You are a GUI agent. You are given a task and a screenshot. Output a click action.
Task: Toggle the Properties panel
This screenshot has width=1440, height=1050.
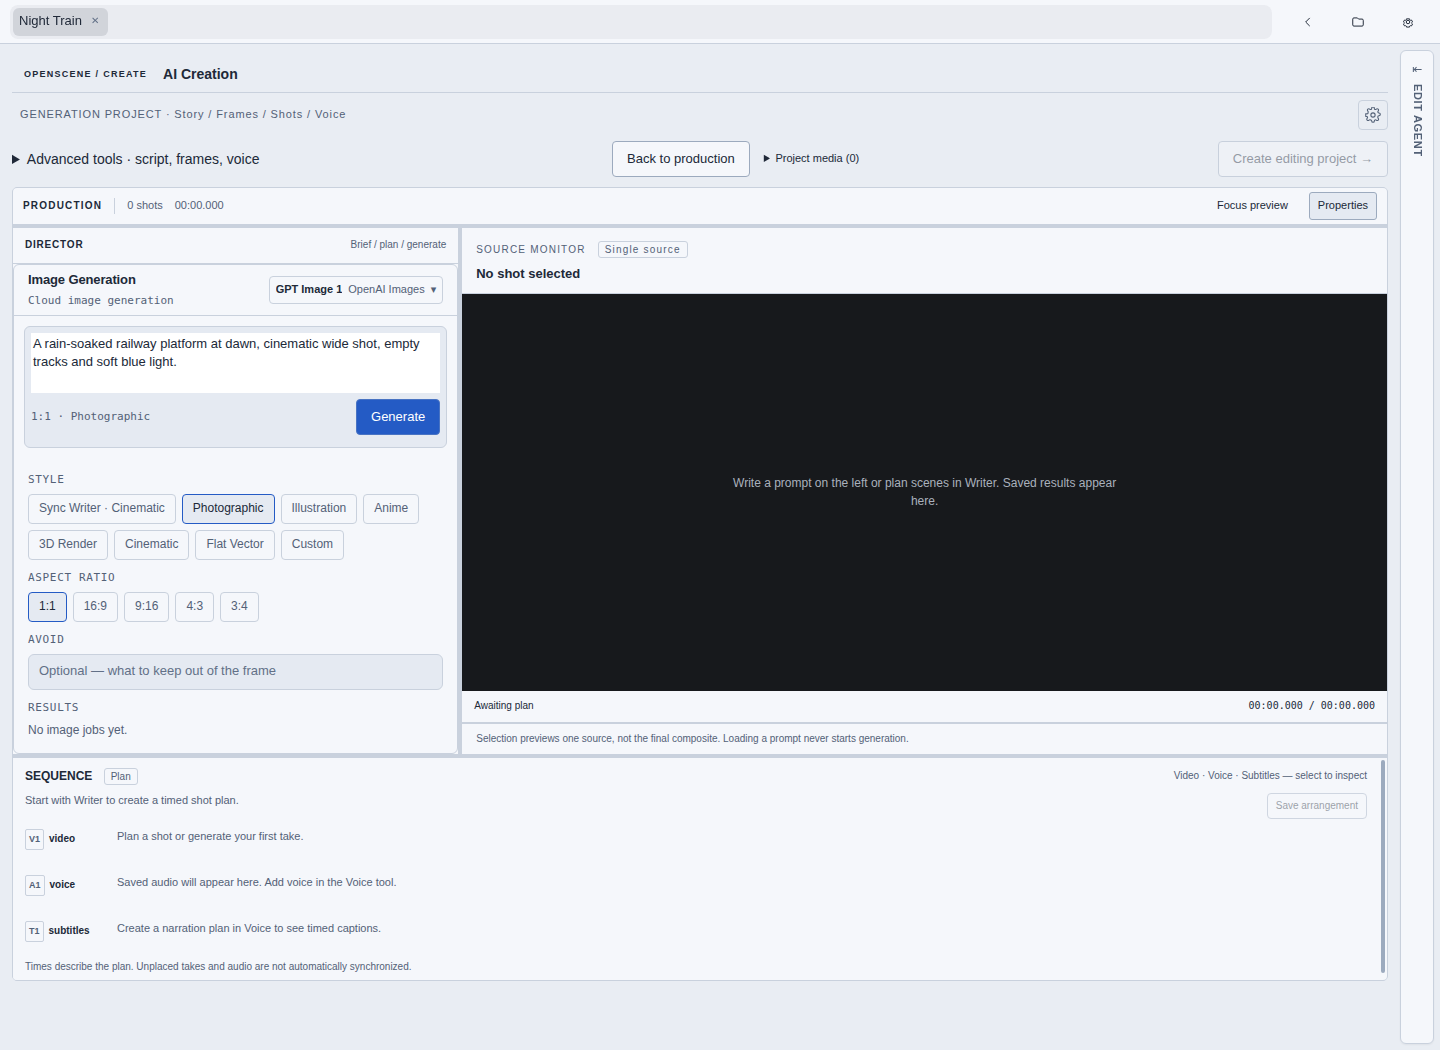[1343, 205]
